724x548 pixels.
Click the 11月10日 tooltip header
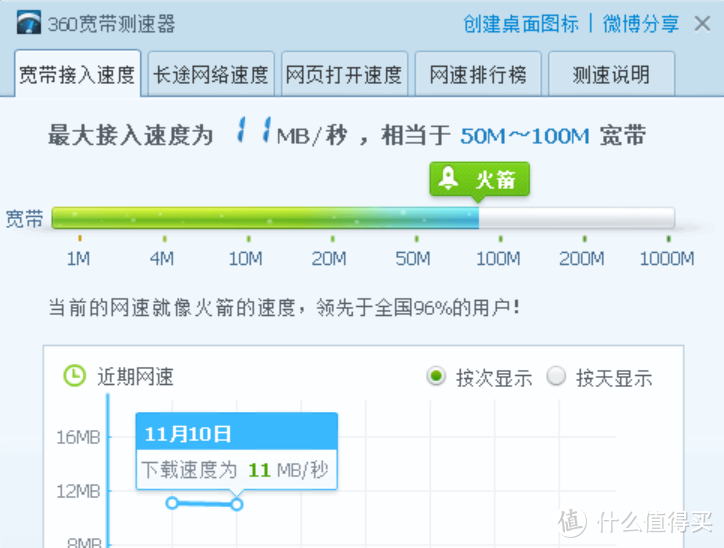tap(236, 433)
